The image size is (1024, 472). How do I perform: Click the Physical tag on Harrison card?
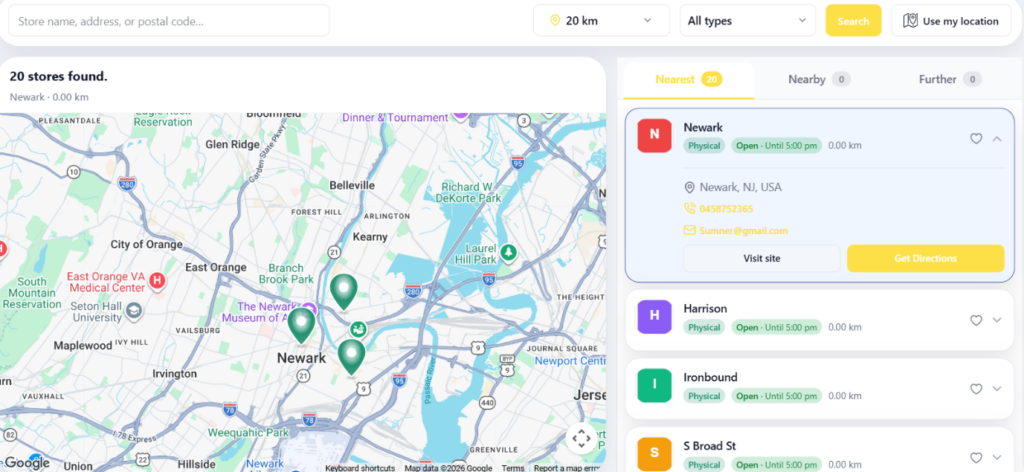(x=704, y=327)
